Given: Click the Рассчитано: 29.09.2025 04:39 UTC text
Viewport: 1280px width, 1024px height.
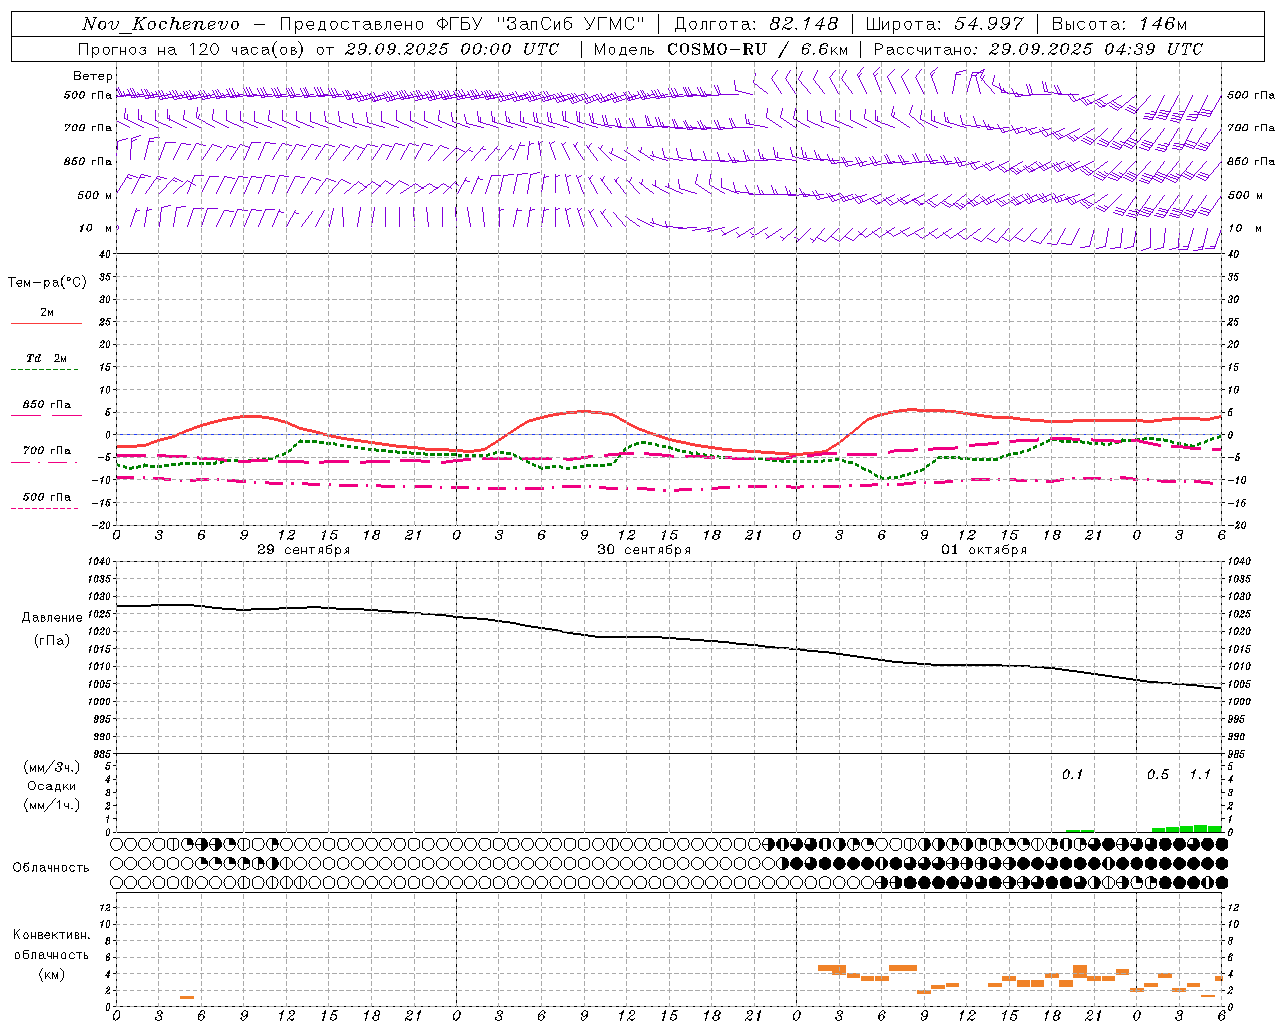Looking at the screenshot, I should [x=1038, y=49].
